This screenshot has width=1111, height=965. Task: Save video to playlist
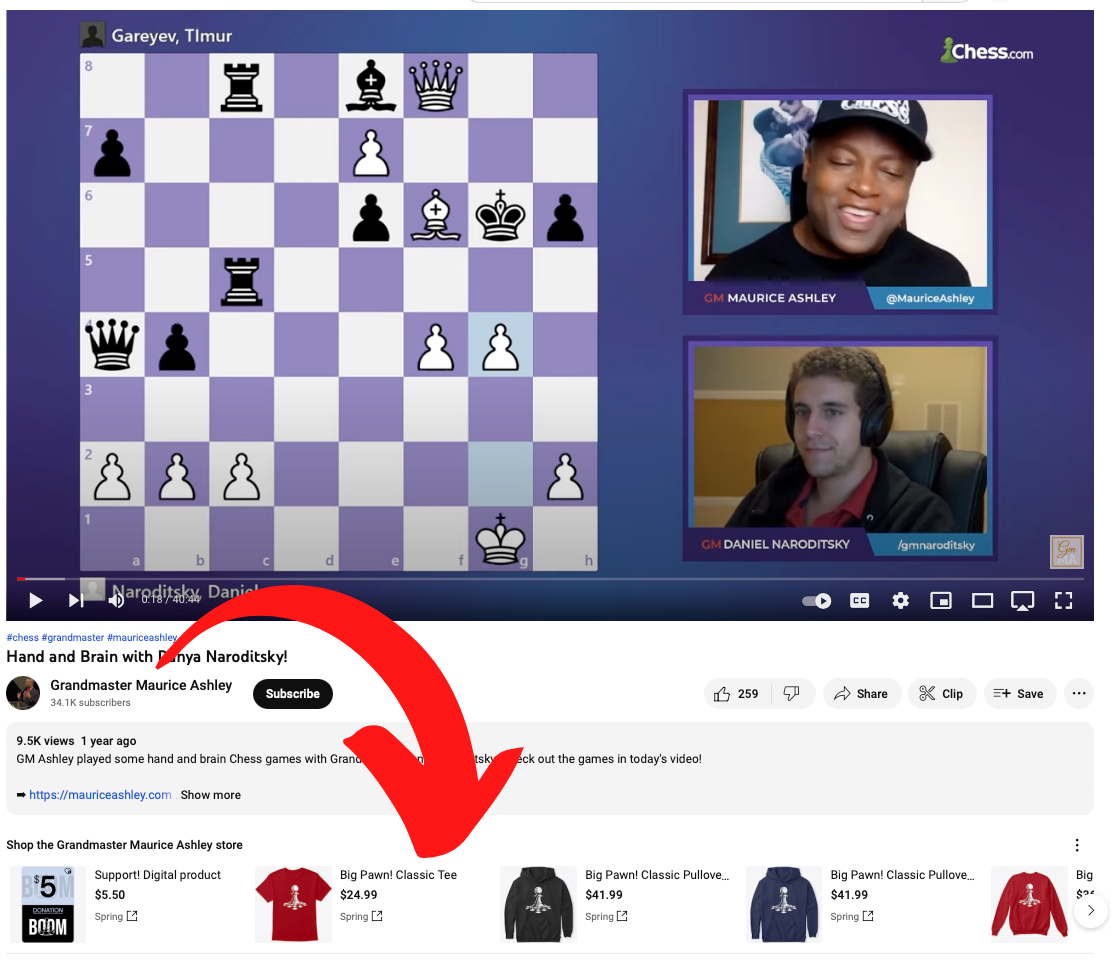(x=1020, y=694)
